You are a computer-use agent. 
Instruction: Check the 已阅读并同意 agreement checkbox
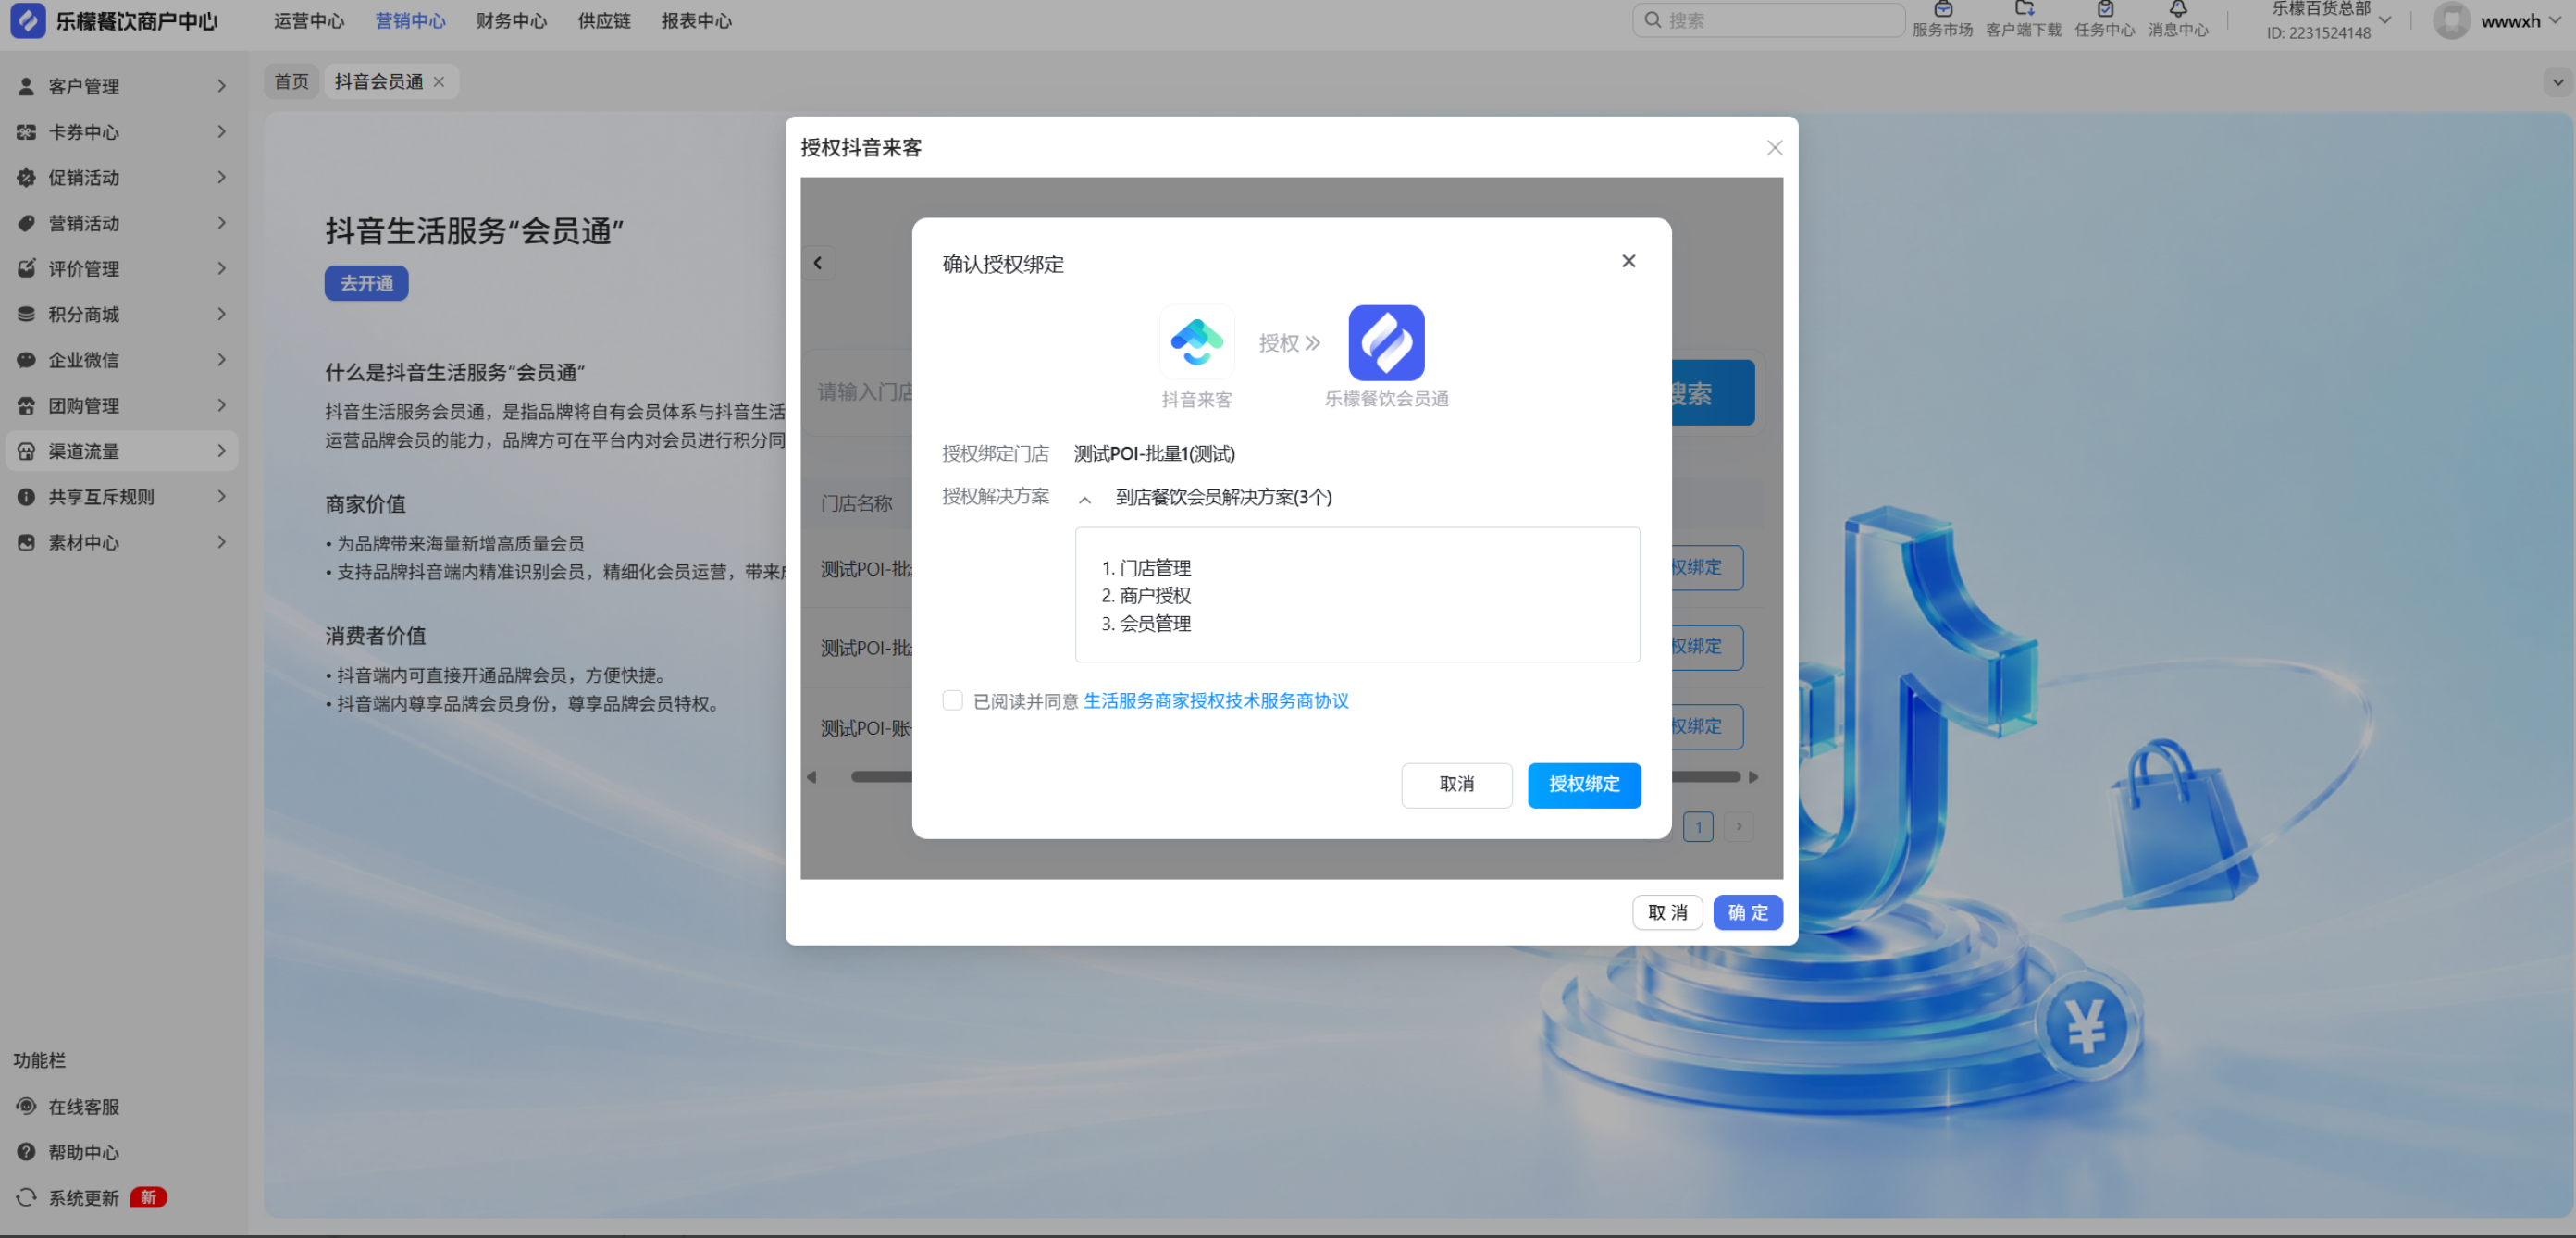pos(952,700)
